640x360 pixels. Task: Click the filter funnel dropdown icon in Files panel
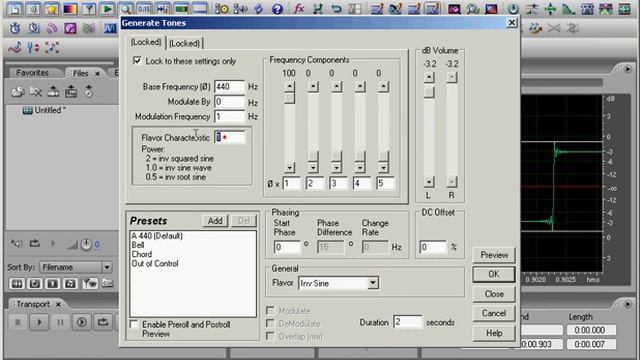pos(90,283)
